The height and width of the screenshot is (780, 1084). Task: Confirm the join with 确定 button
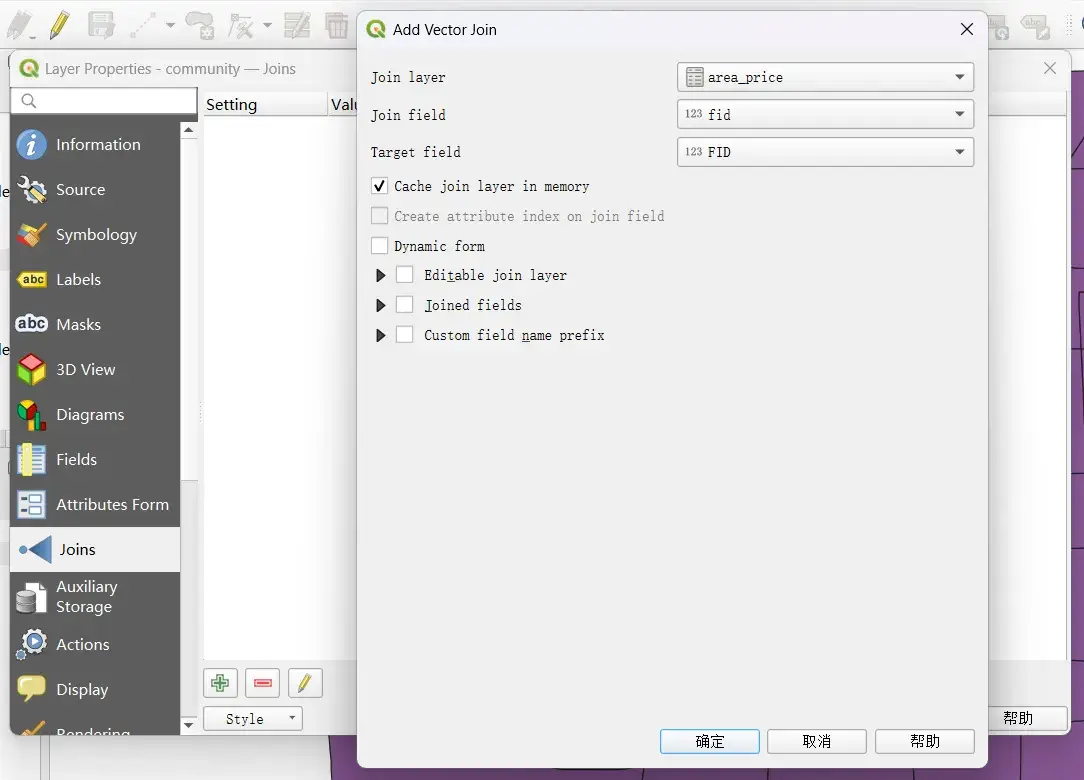point(709,741)
